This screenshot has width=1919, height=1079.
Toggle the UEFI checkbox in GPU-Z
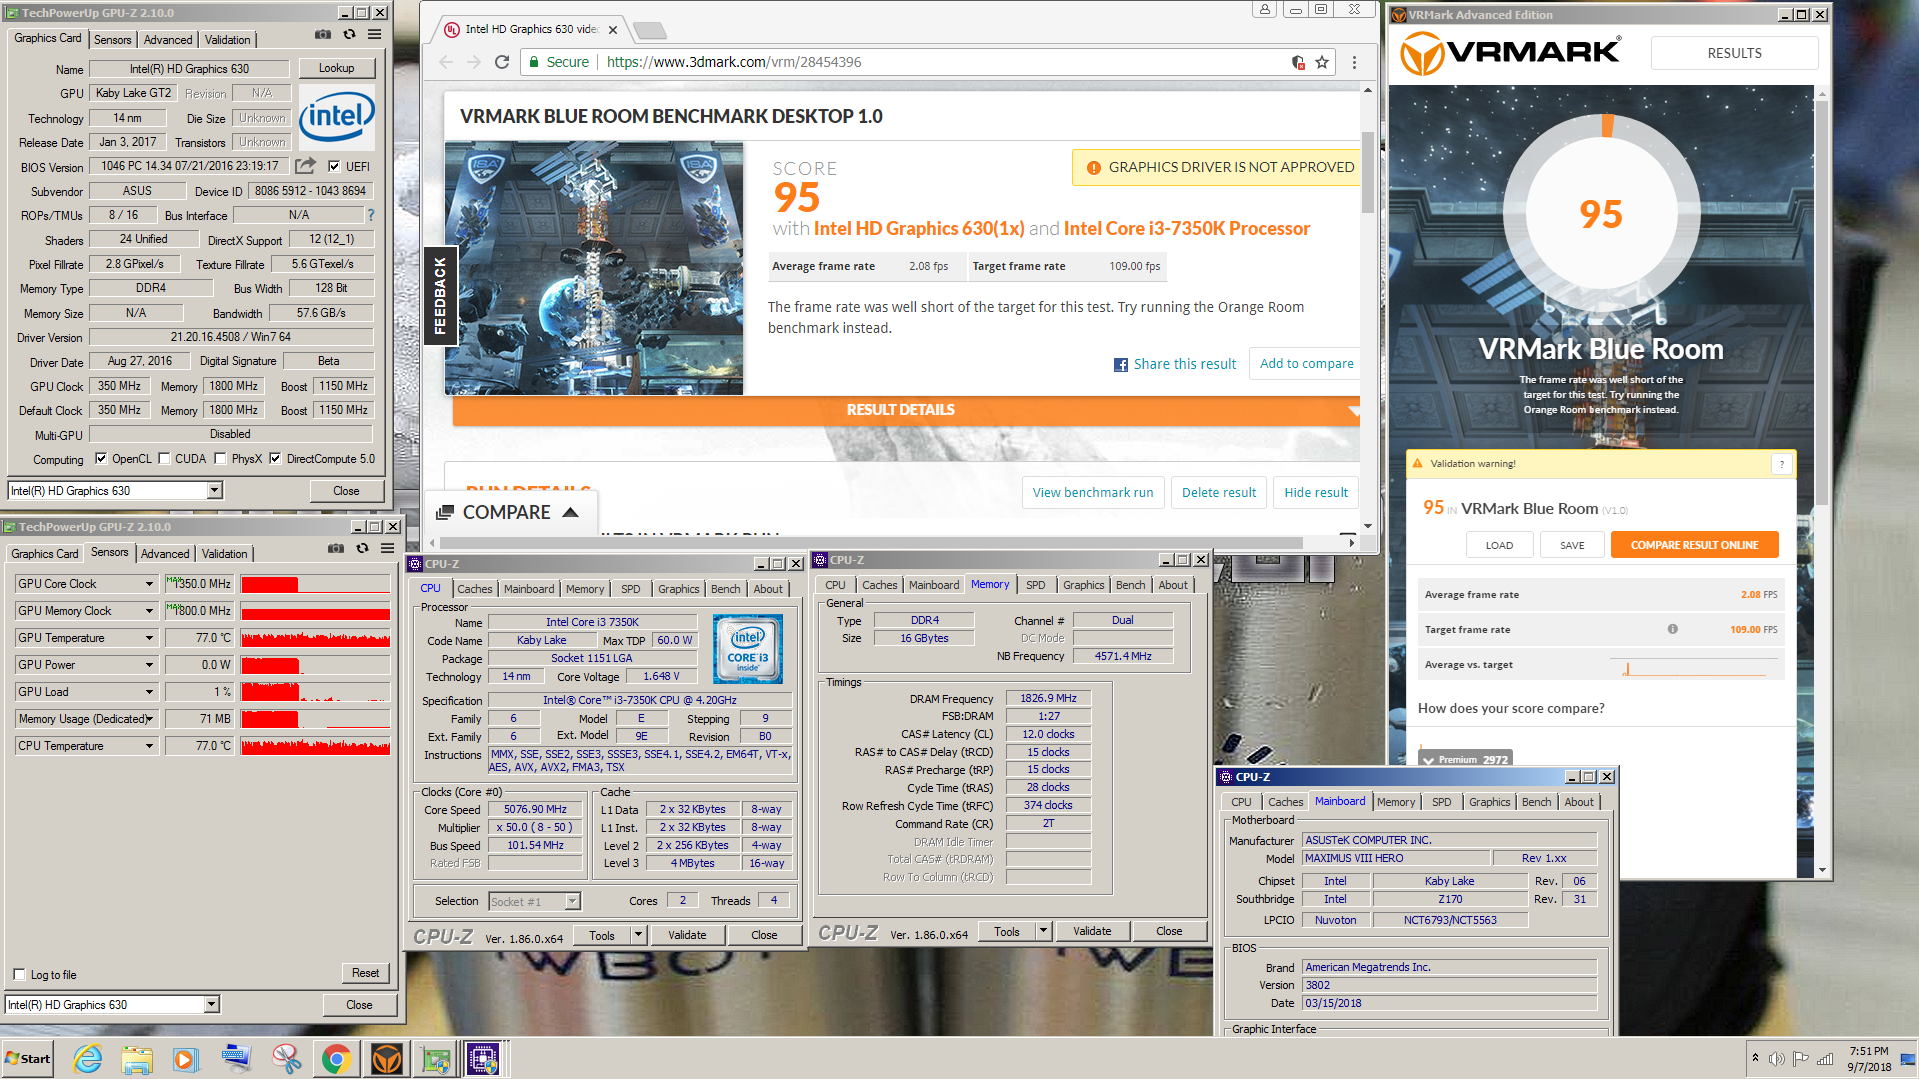pos(334,167)
